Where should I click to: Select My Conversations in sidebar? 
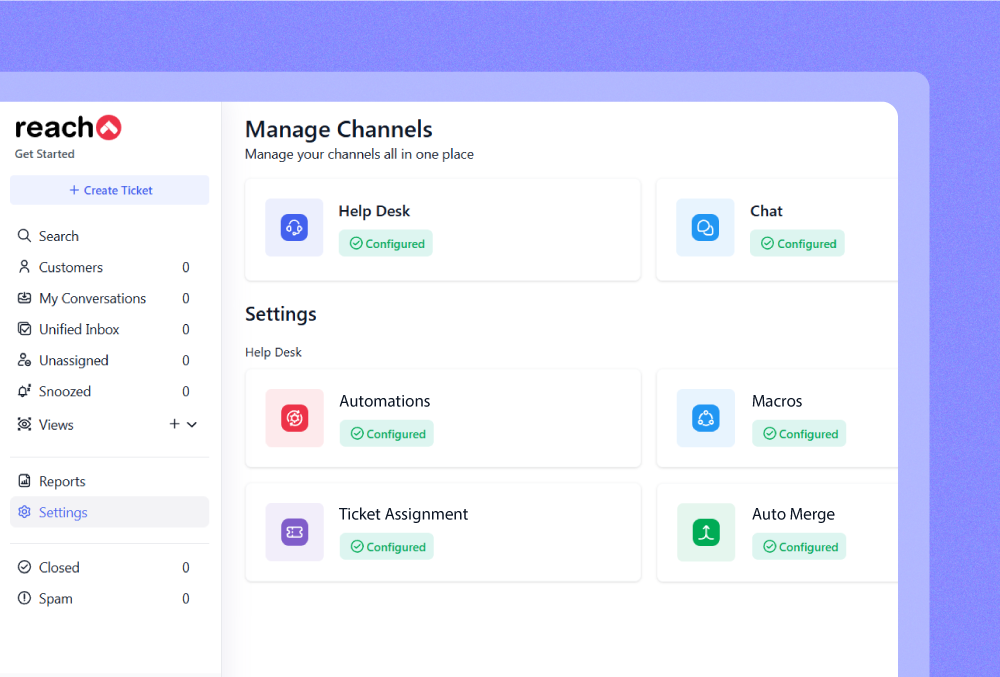[92, 298]
